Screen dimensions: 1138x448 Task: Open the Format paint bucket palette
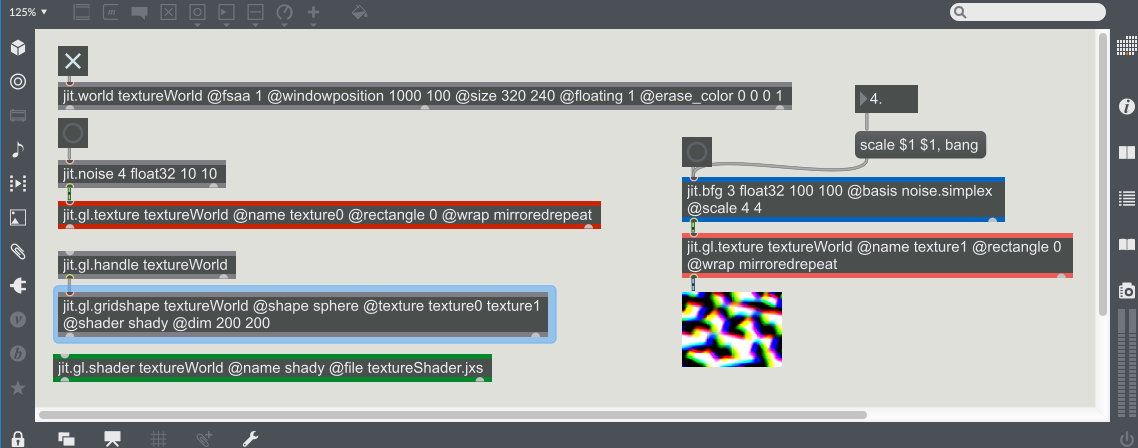coord(359,12)
